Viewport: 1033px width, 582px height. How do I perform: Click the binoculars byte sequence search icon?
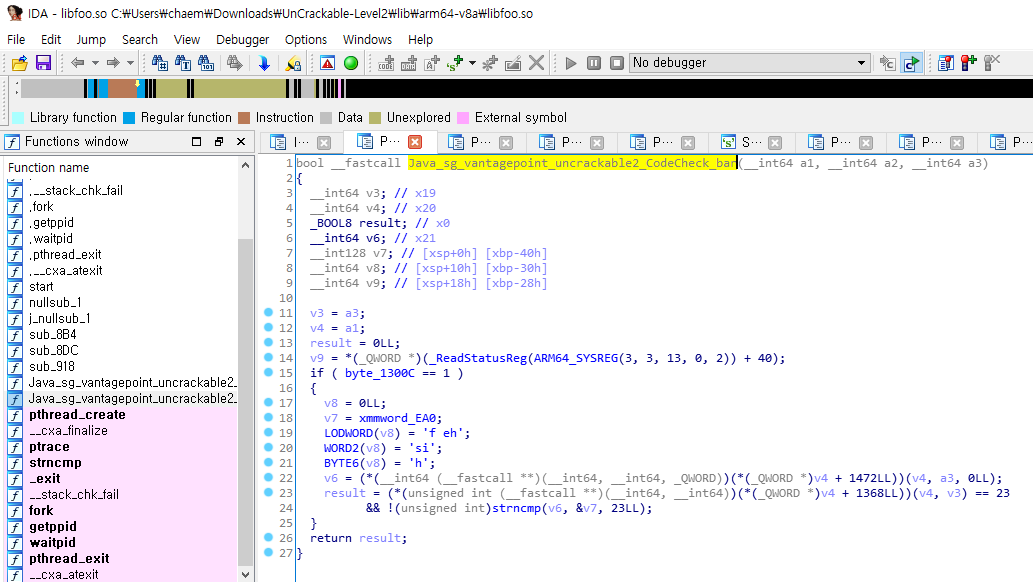point(206,63)
